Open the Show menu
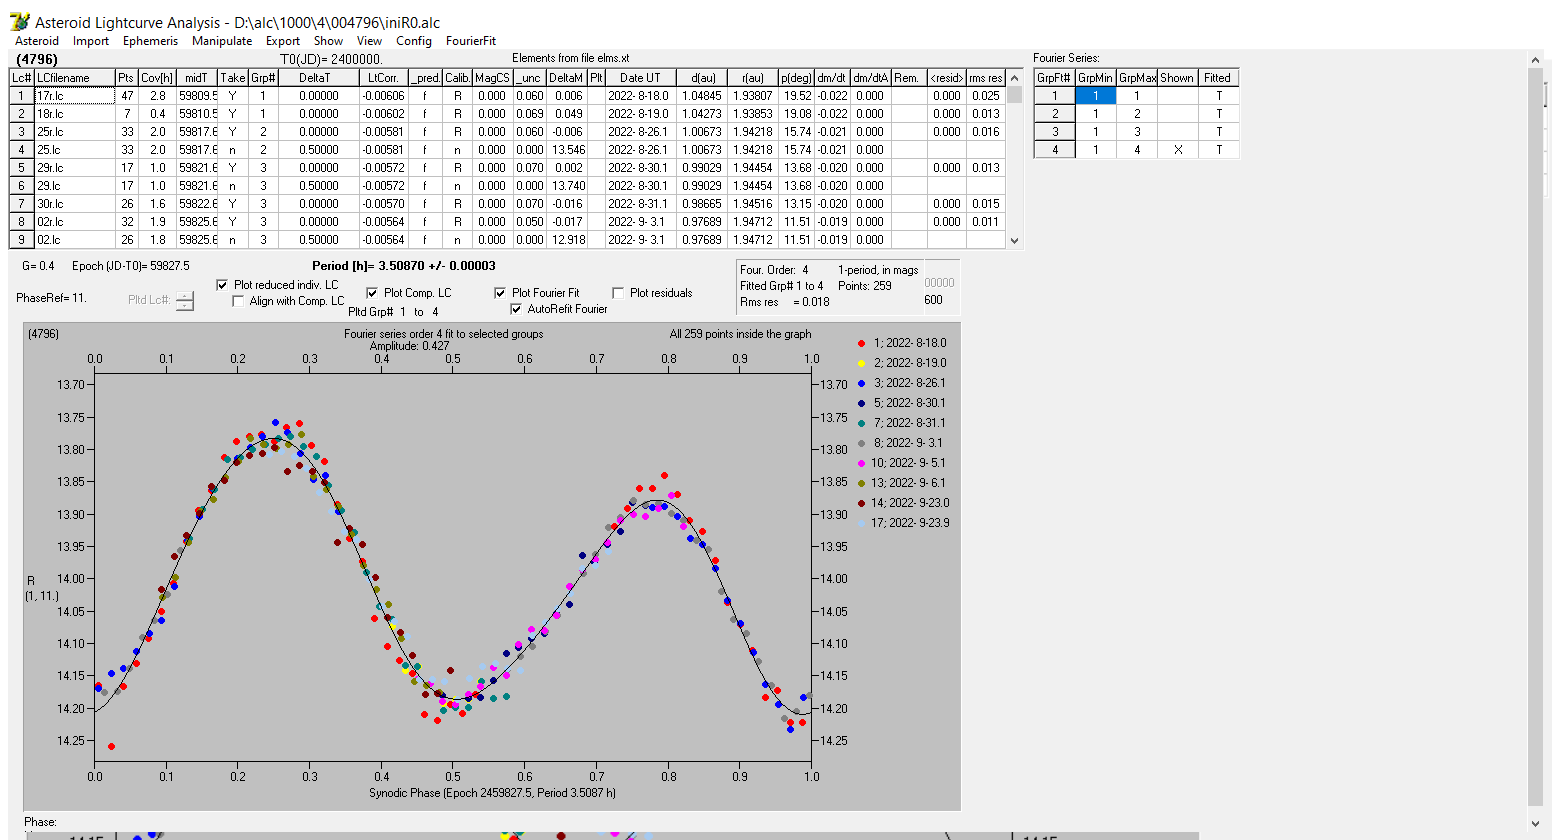 coord(328,41)
